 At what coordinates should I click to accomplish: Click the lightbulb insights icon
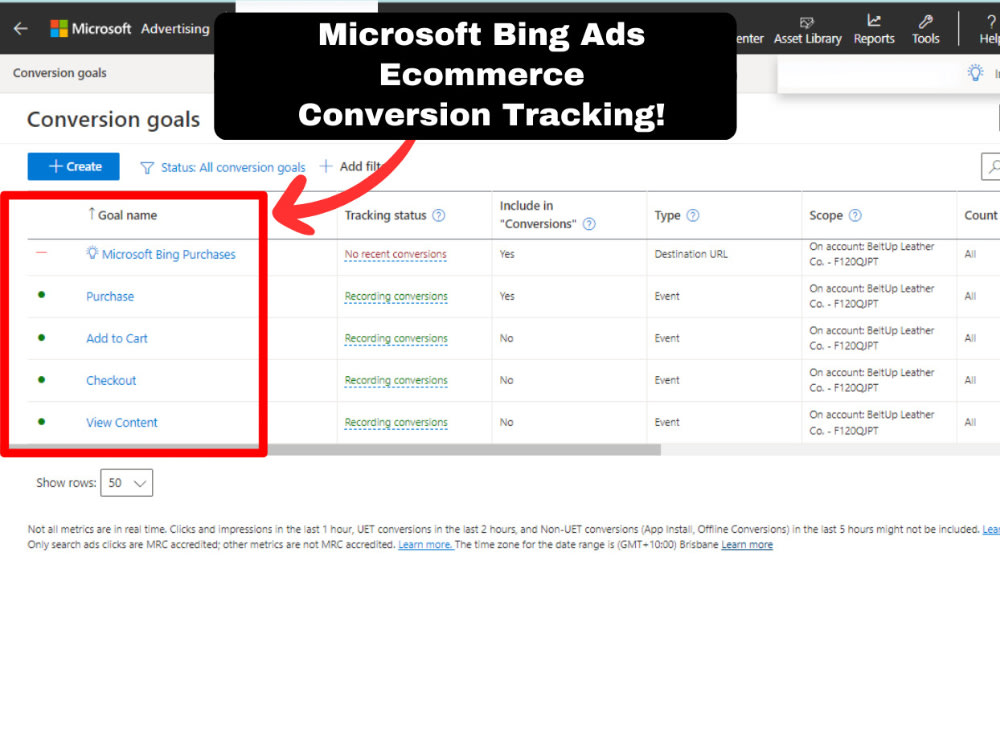click(976, 73)
